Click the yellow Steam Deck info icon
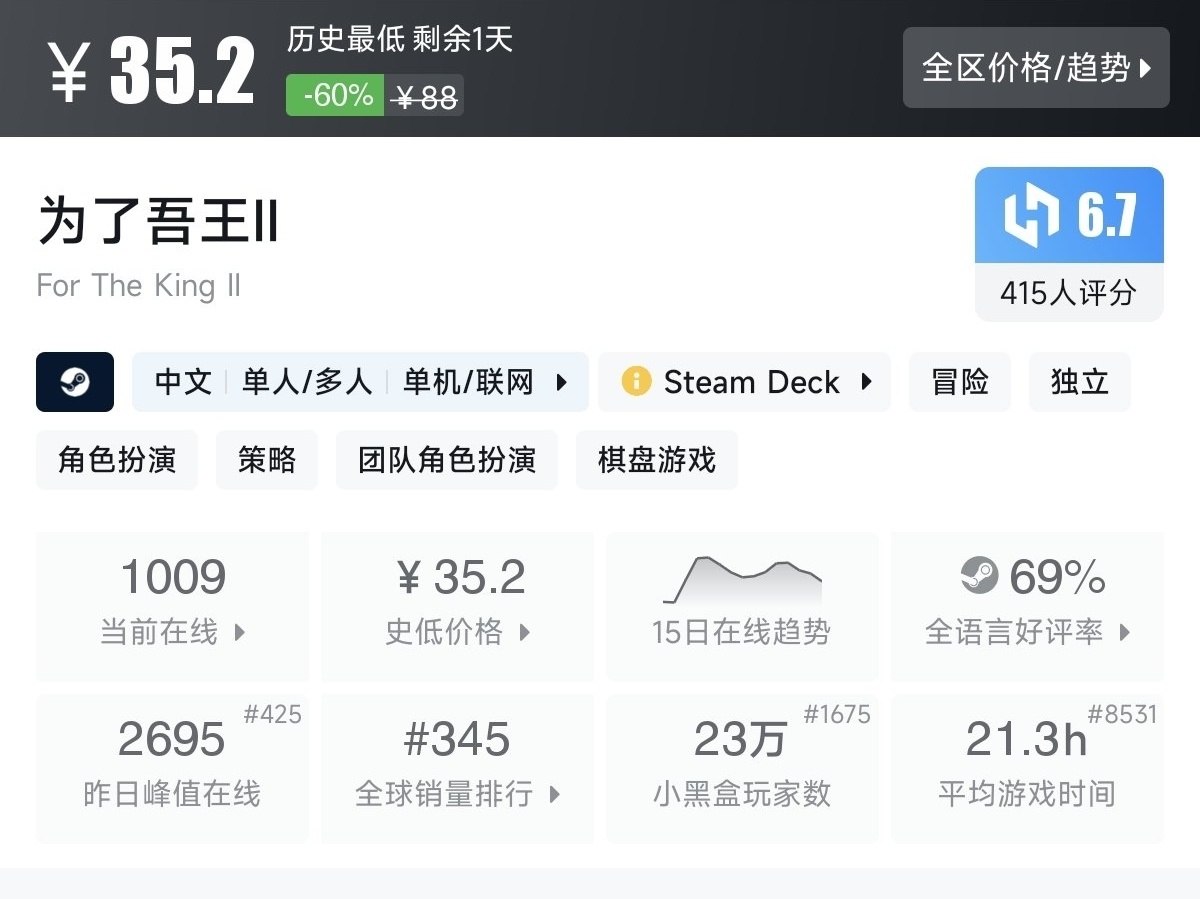 [636, 382]
